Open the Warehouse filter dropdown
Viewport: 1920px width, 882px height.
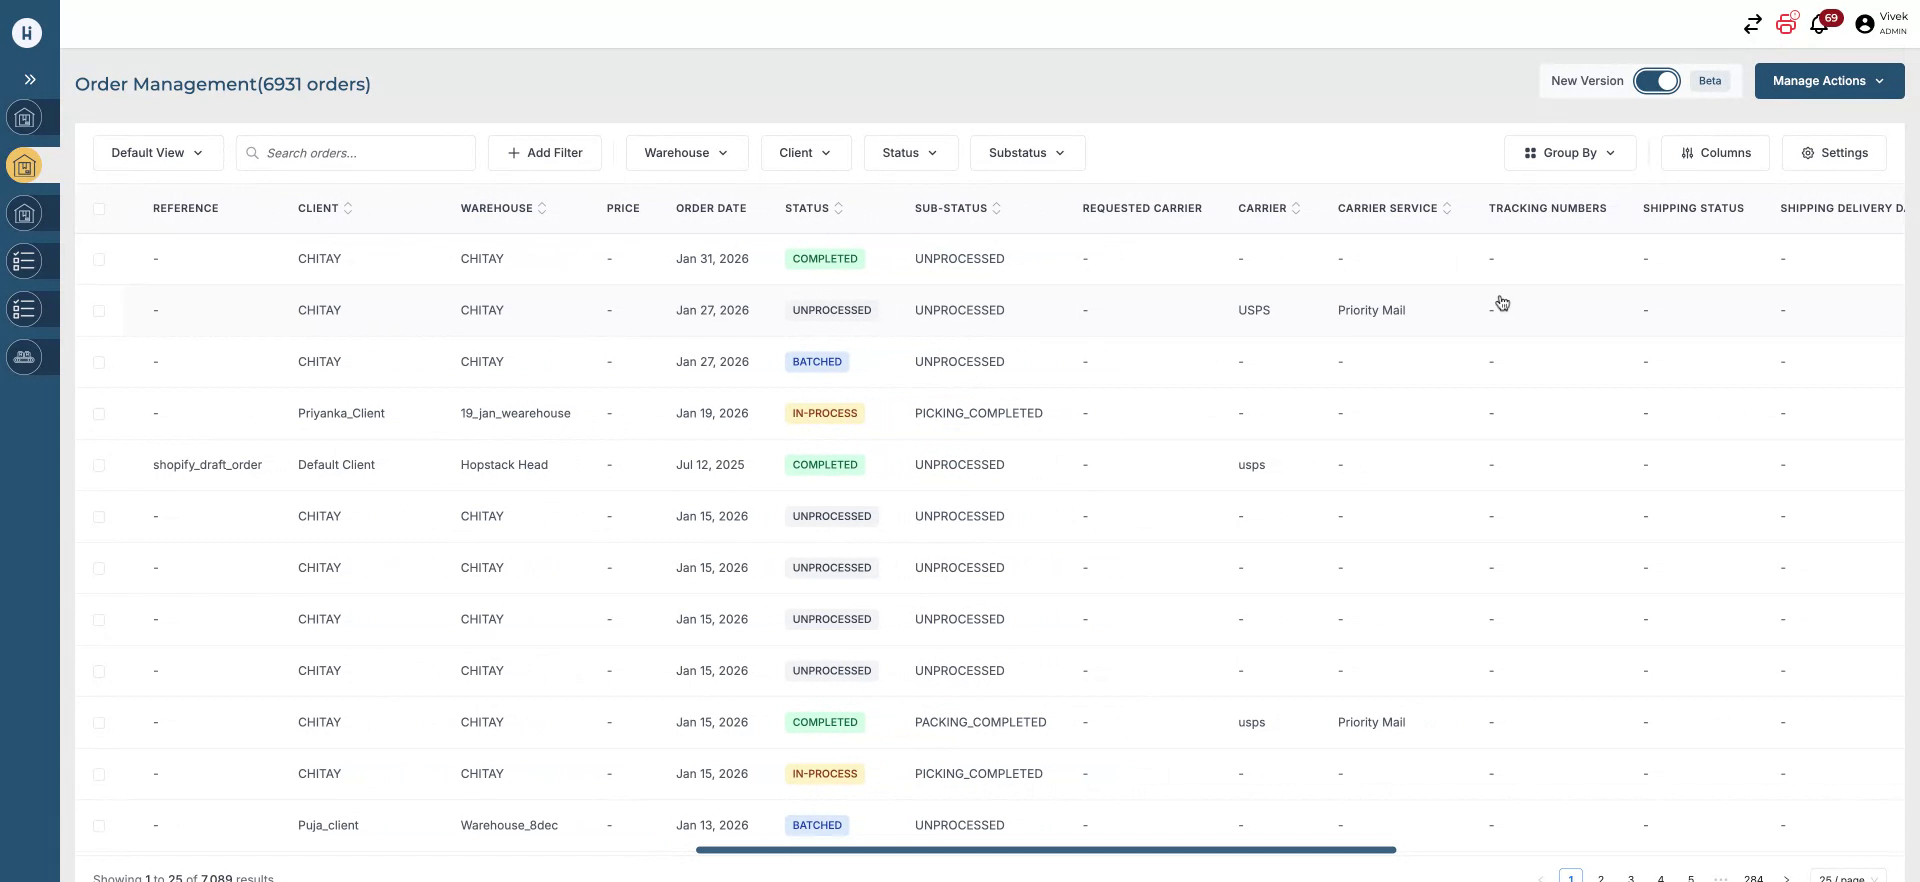686,153
